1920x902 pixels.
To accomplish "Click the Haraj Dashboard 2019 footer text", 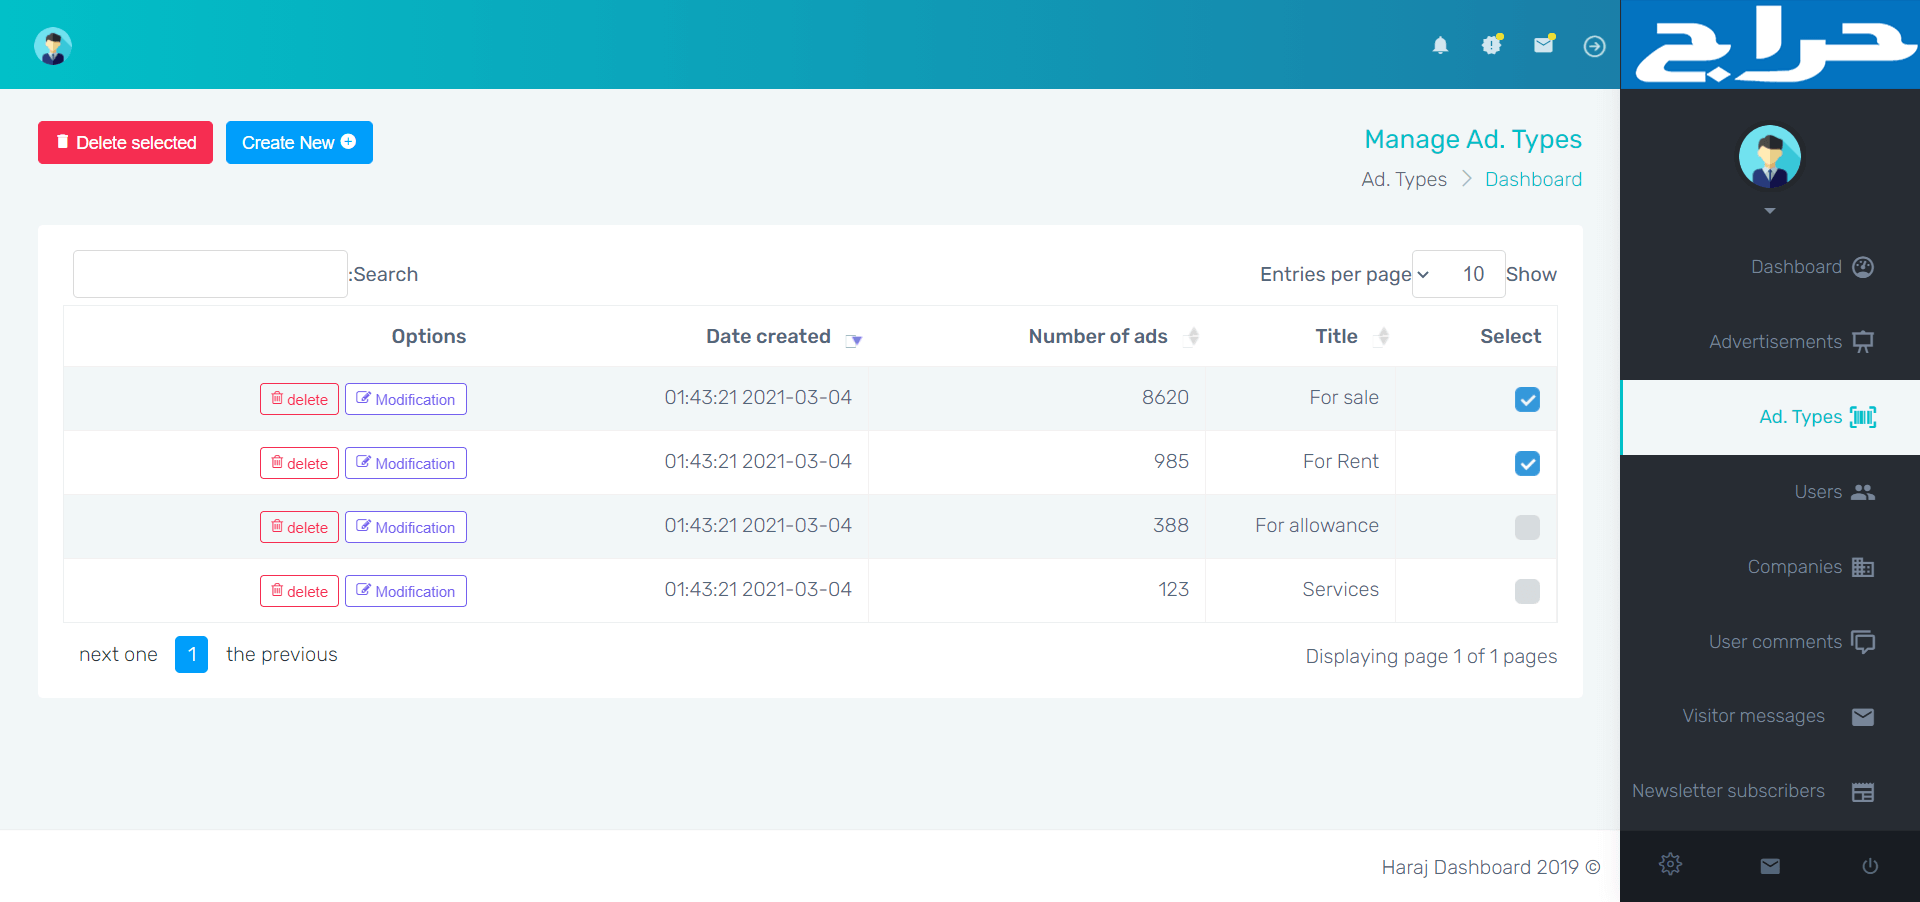I will 1491,867.
